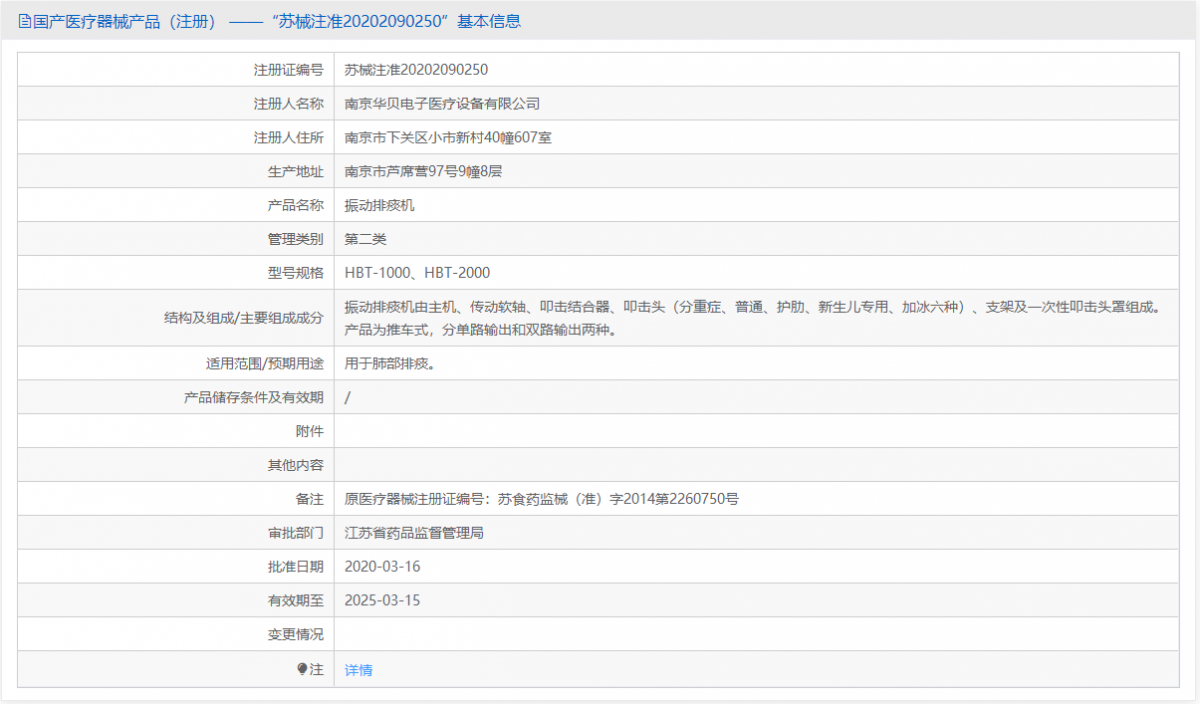Click the approval date 2020-03-16
Viewport: 1200px width, 704px height.
382,567
